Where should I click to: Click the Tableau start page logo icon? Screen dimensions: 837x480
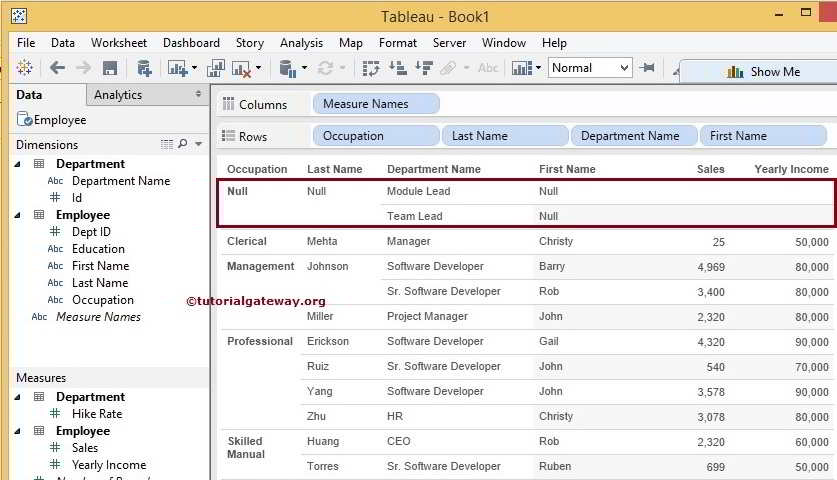tap(24, 68)
